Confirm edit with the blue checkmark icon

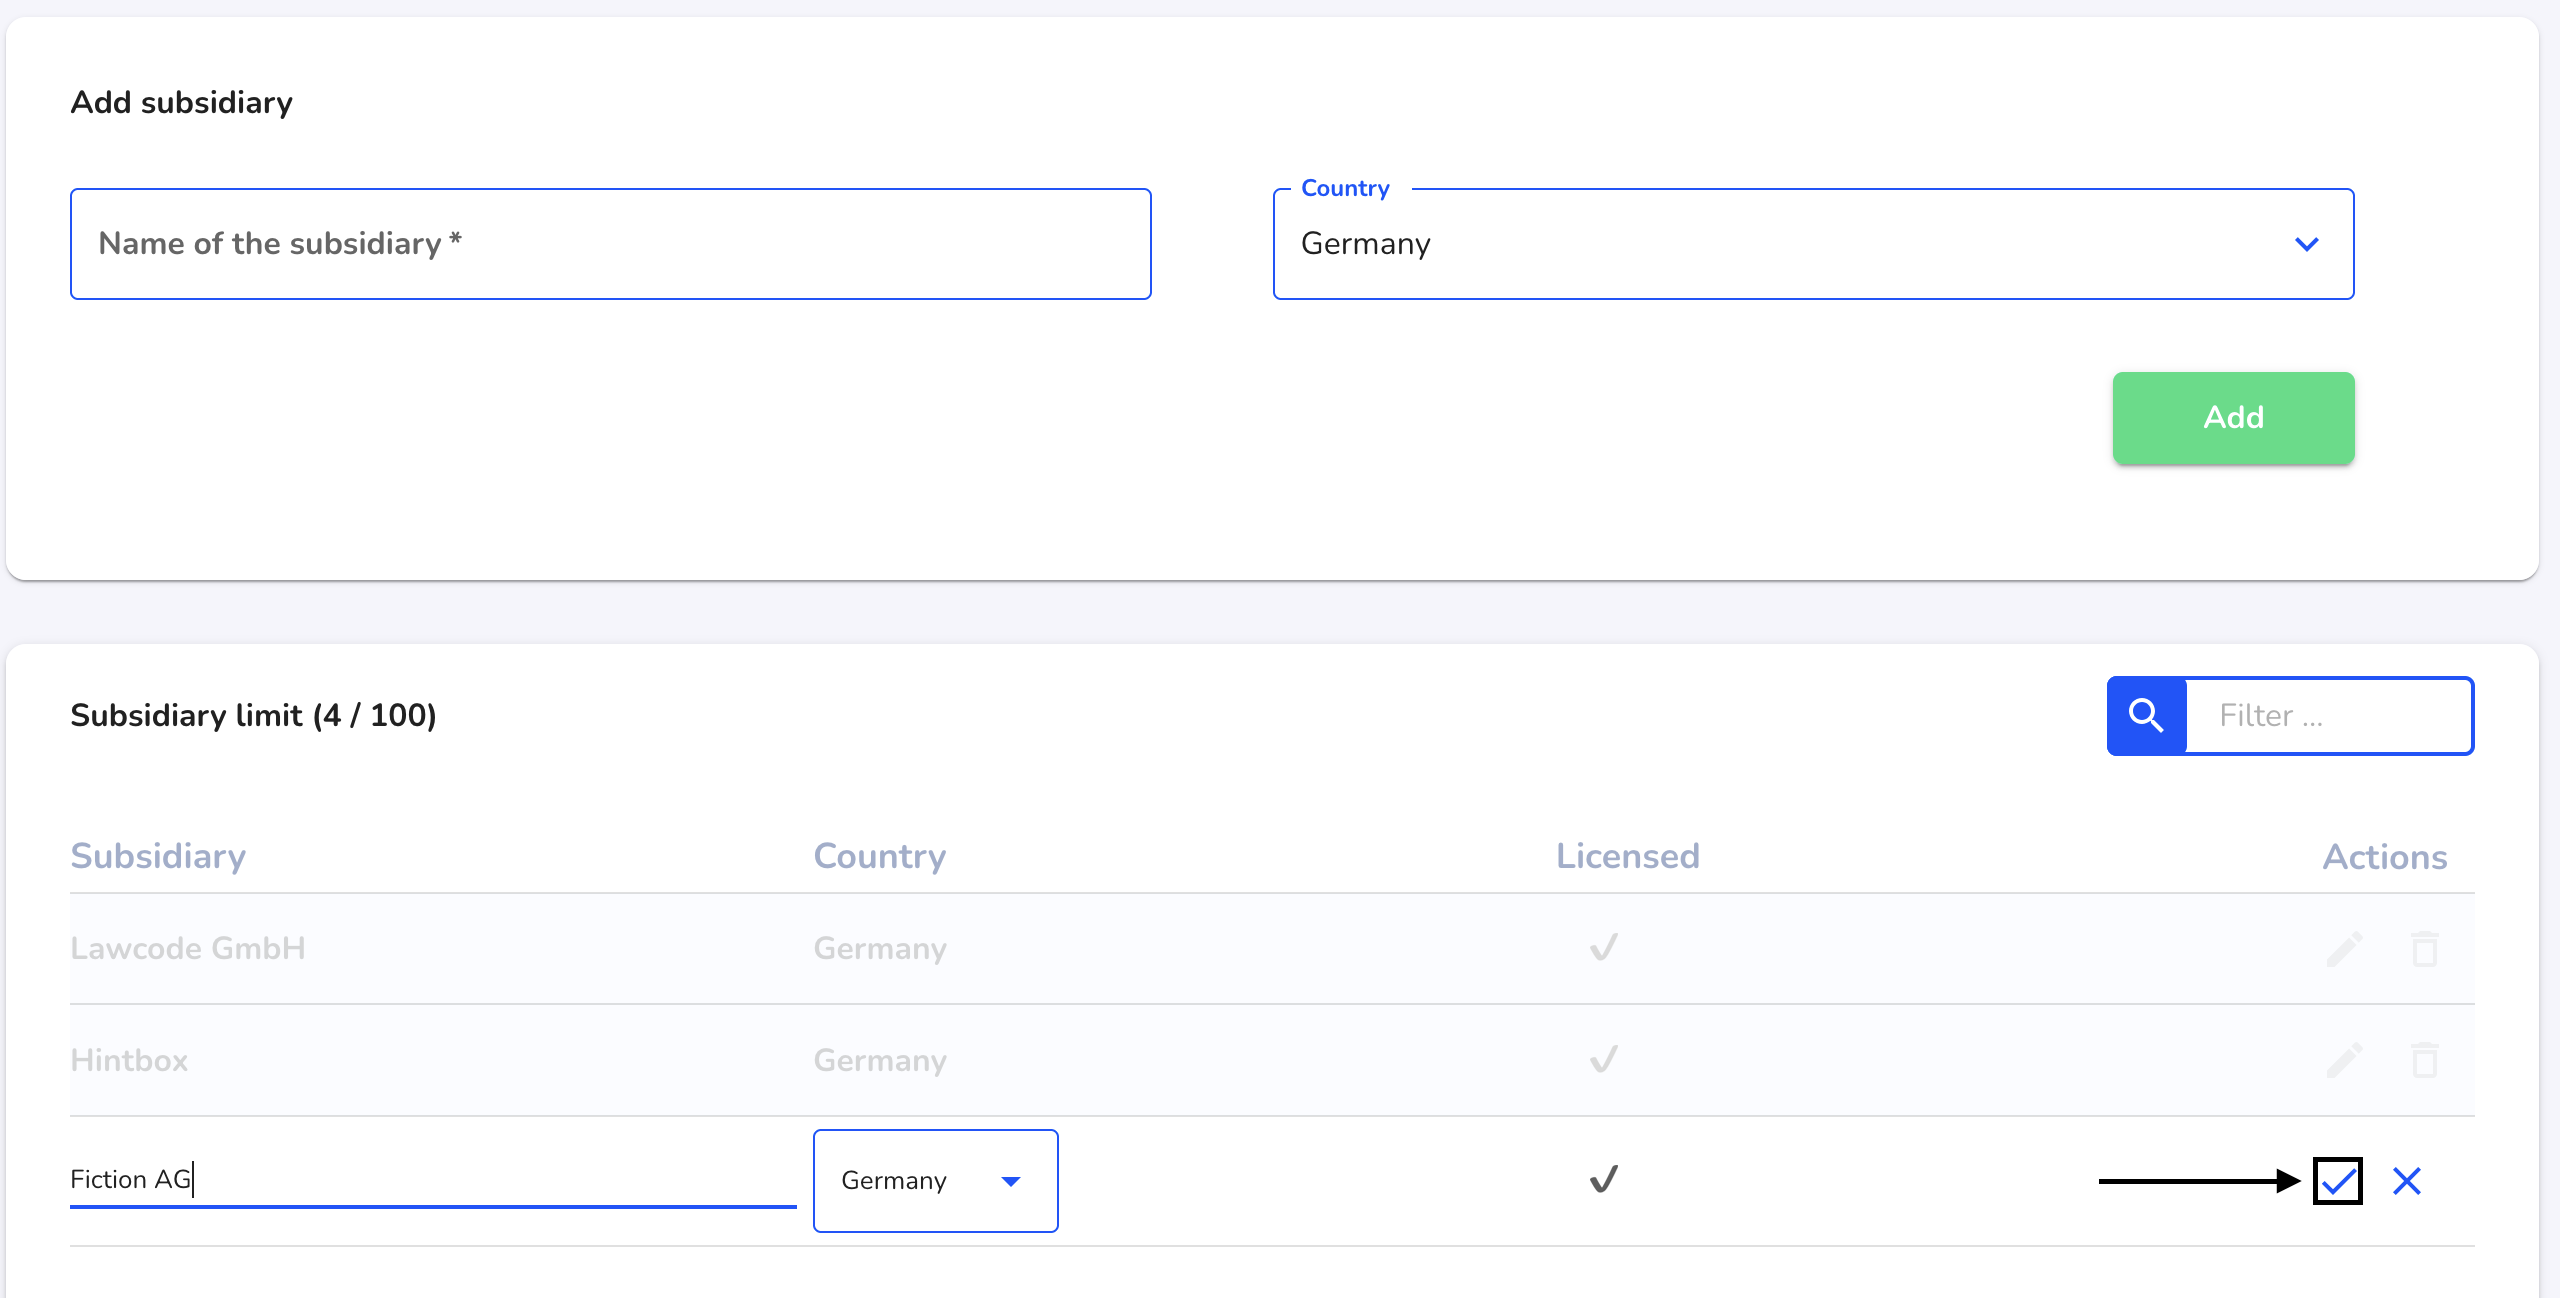click(x=2338, y=1181)
